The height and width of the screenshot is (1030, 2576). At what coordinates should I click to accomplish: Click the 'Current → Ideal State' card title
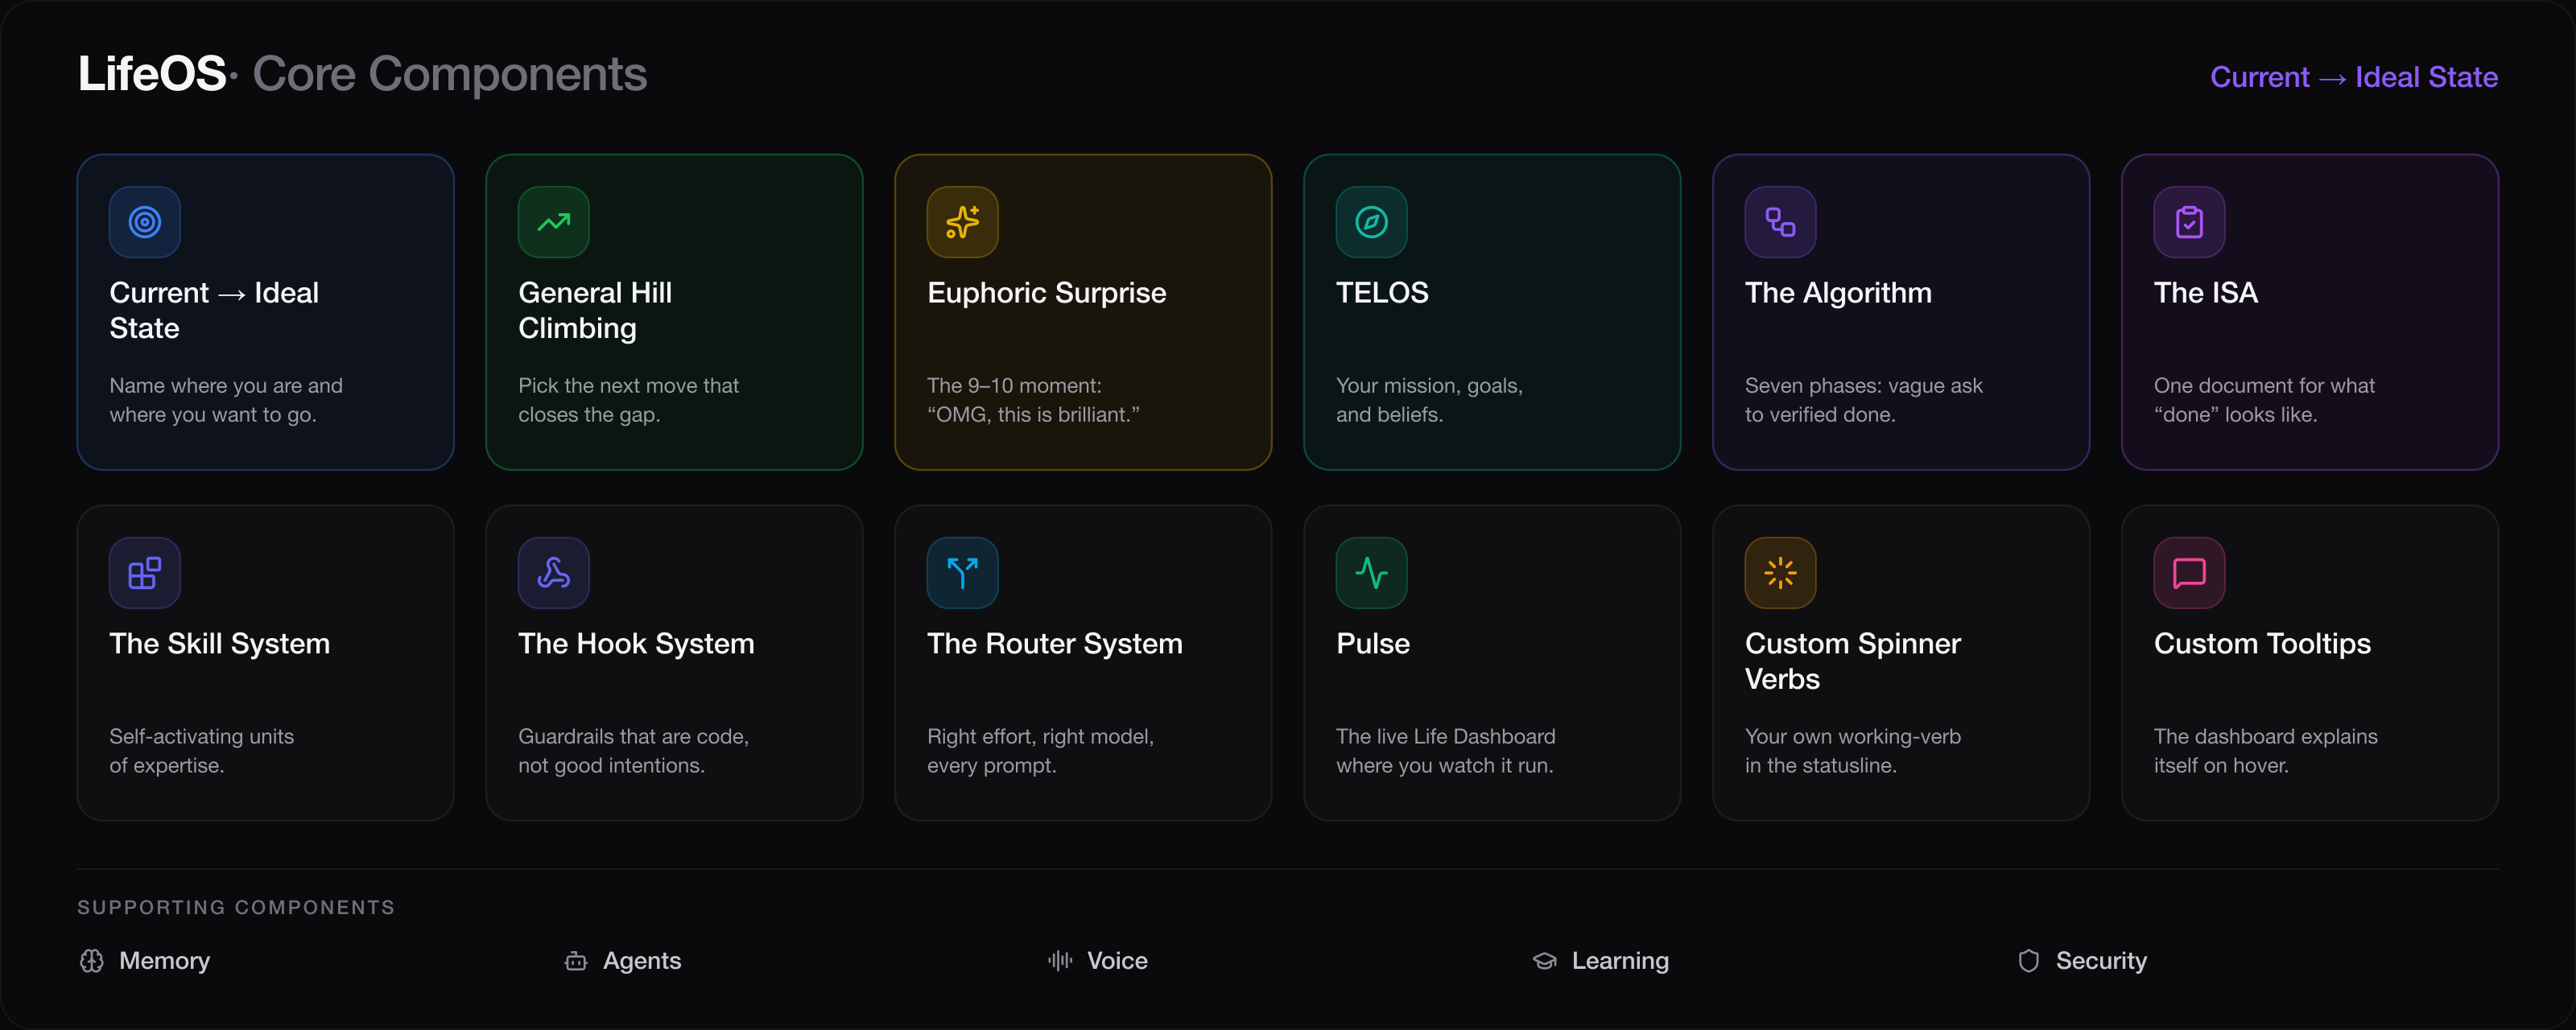pyautogui.click(x=214, y=310)
